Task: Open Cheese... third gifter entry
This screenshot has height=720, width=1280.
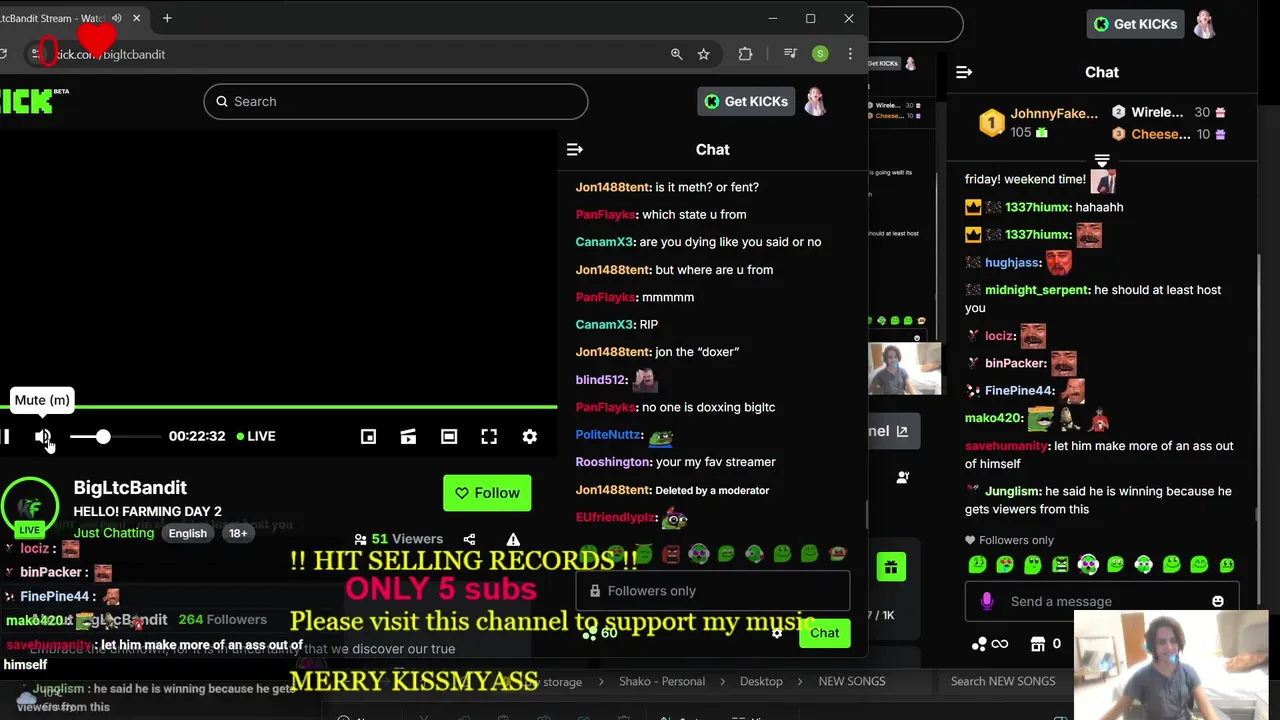Action: [x=1169, y=134]
